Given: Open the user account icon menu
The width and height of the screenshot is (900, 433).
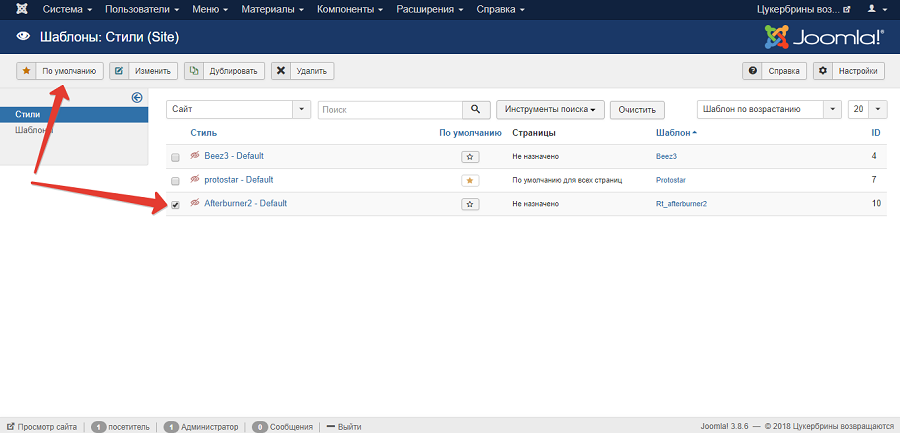Looking at the screenshot, I should (x=876, y=10).
